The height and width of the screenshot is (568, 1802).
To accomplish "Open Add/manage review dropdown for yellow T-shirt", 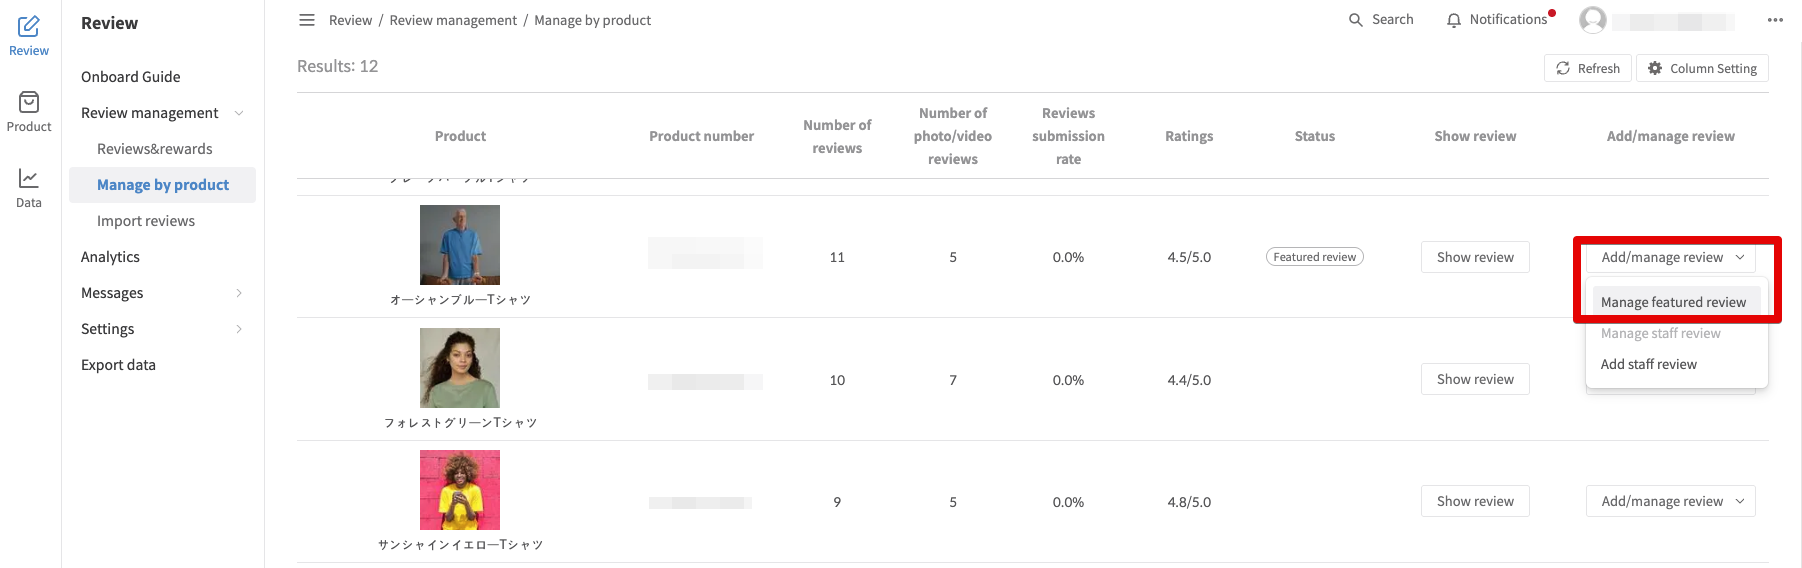I will (1670, 501).
